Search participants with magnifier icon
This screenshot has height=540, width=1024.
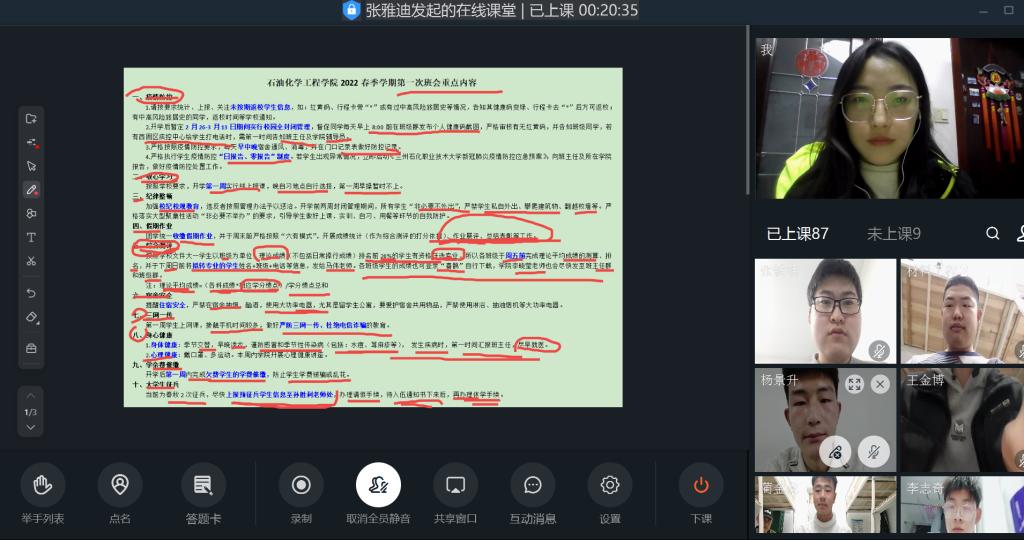992,233
